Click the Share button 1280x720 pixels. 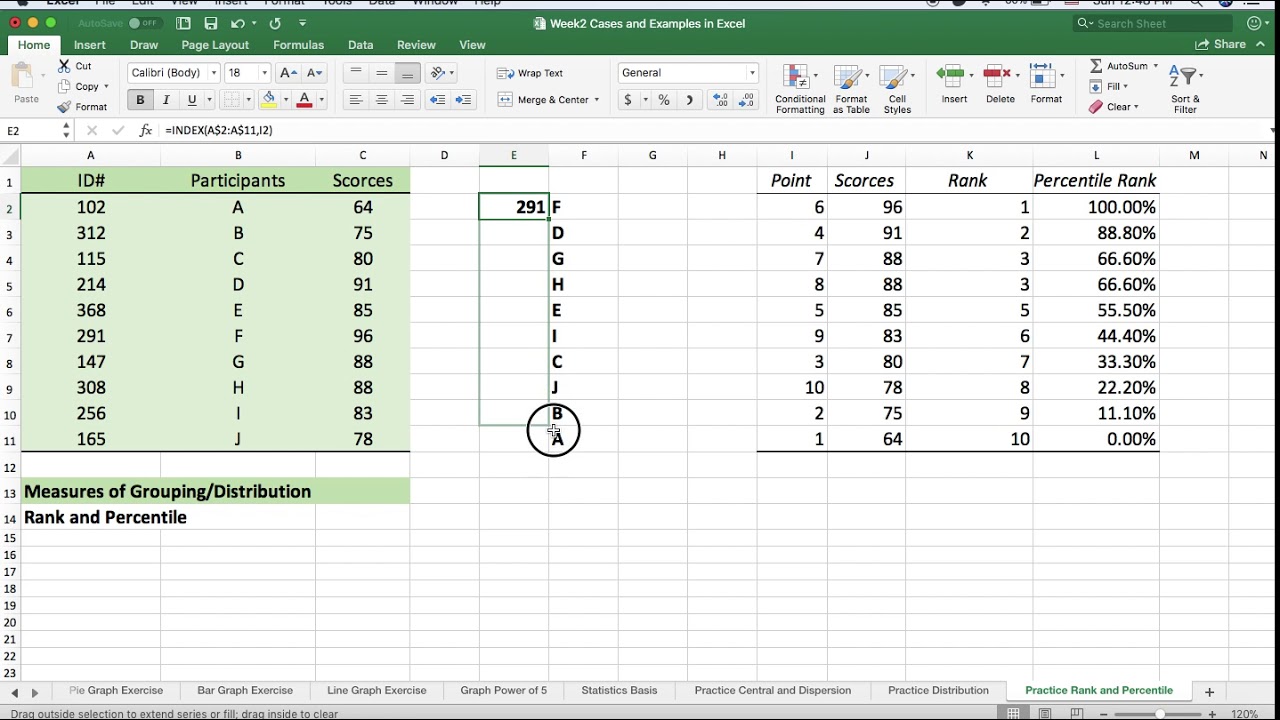click(1221, 45)
